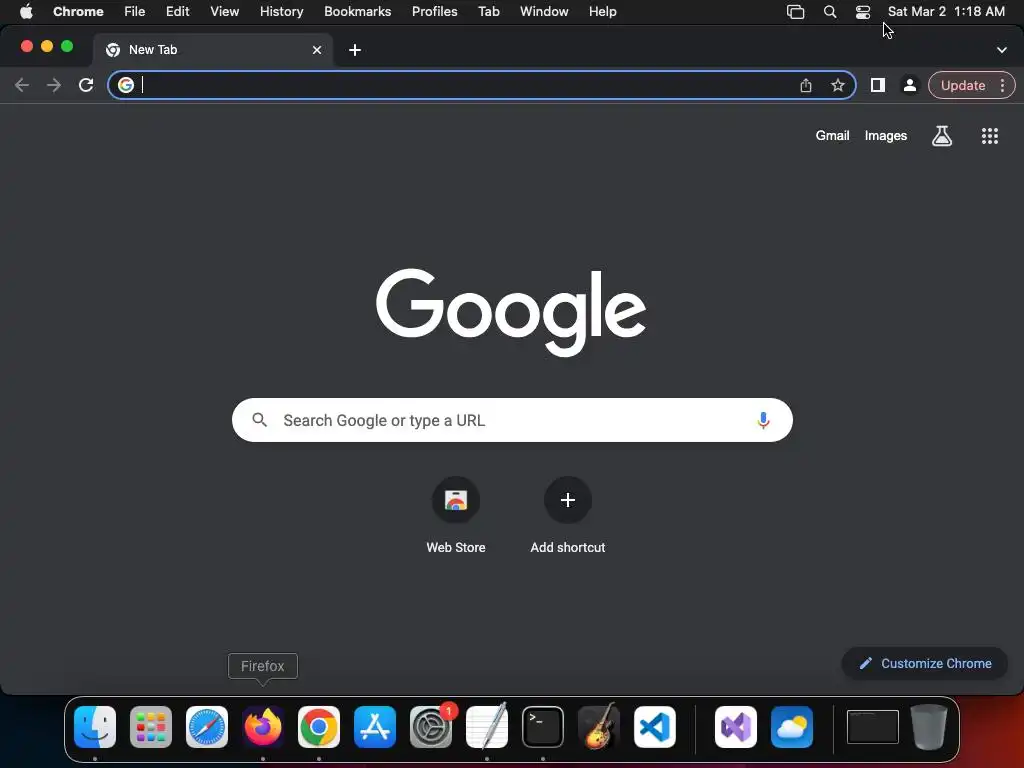This screenshot has width=1024, height=768.
Task: Open App Store from the Dock
Action: [x=375, y=727]
